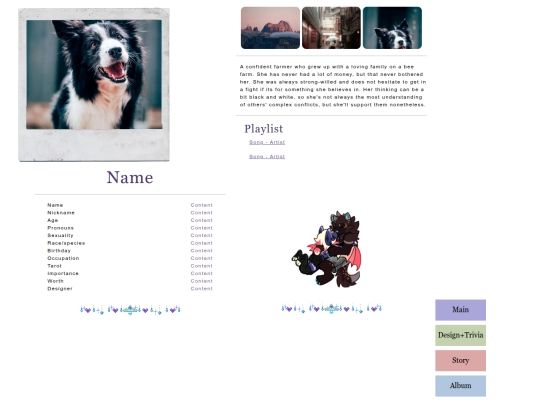Open the Main tab
Viewport: 540px width, 405px height.
[460, 310]
